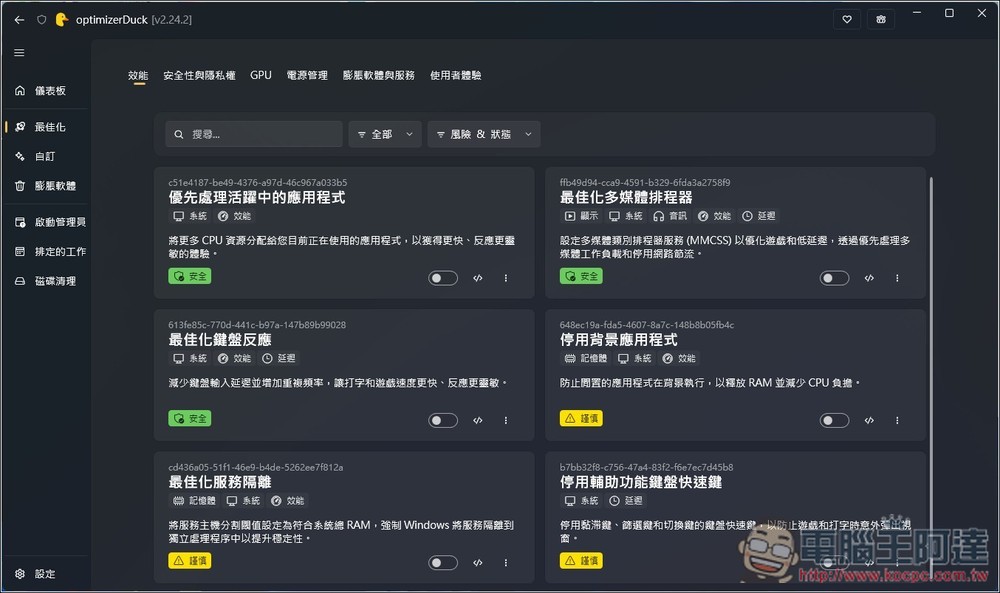Open the 風險 & 狀態 filter dropdown
This screenshot has height=593, width=1000.
coord(484,135)
